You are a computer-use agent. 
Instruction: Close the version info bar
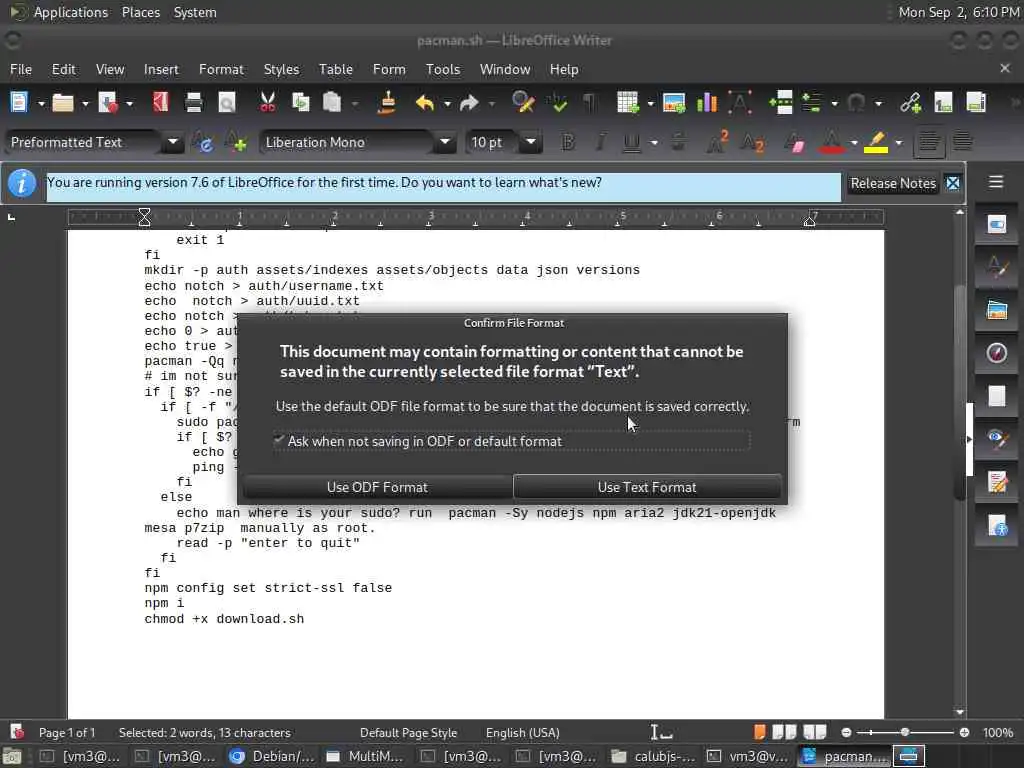point(953,184)
